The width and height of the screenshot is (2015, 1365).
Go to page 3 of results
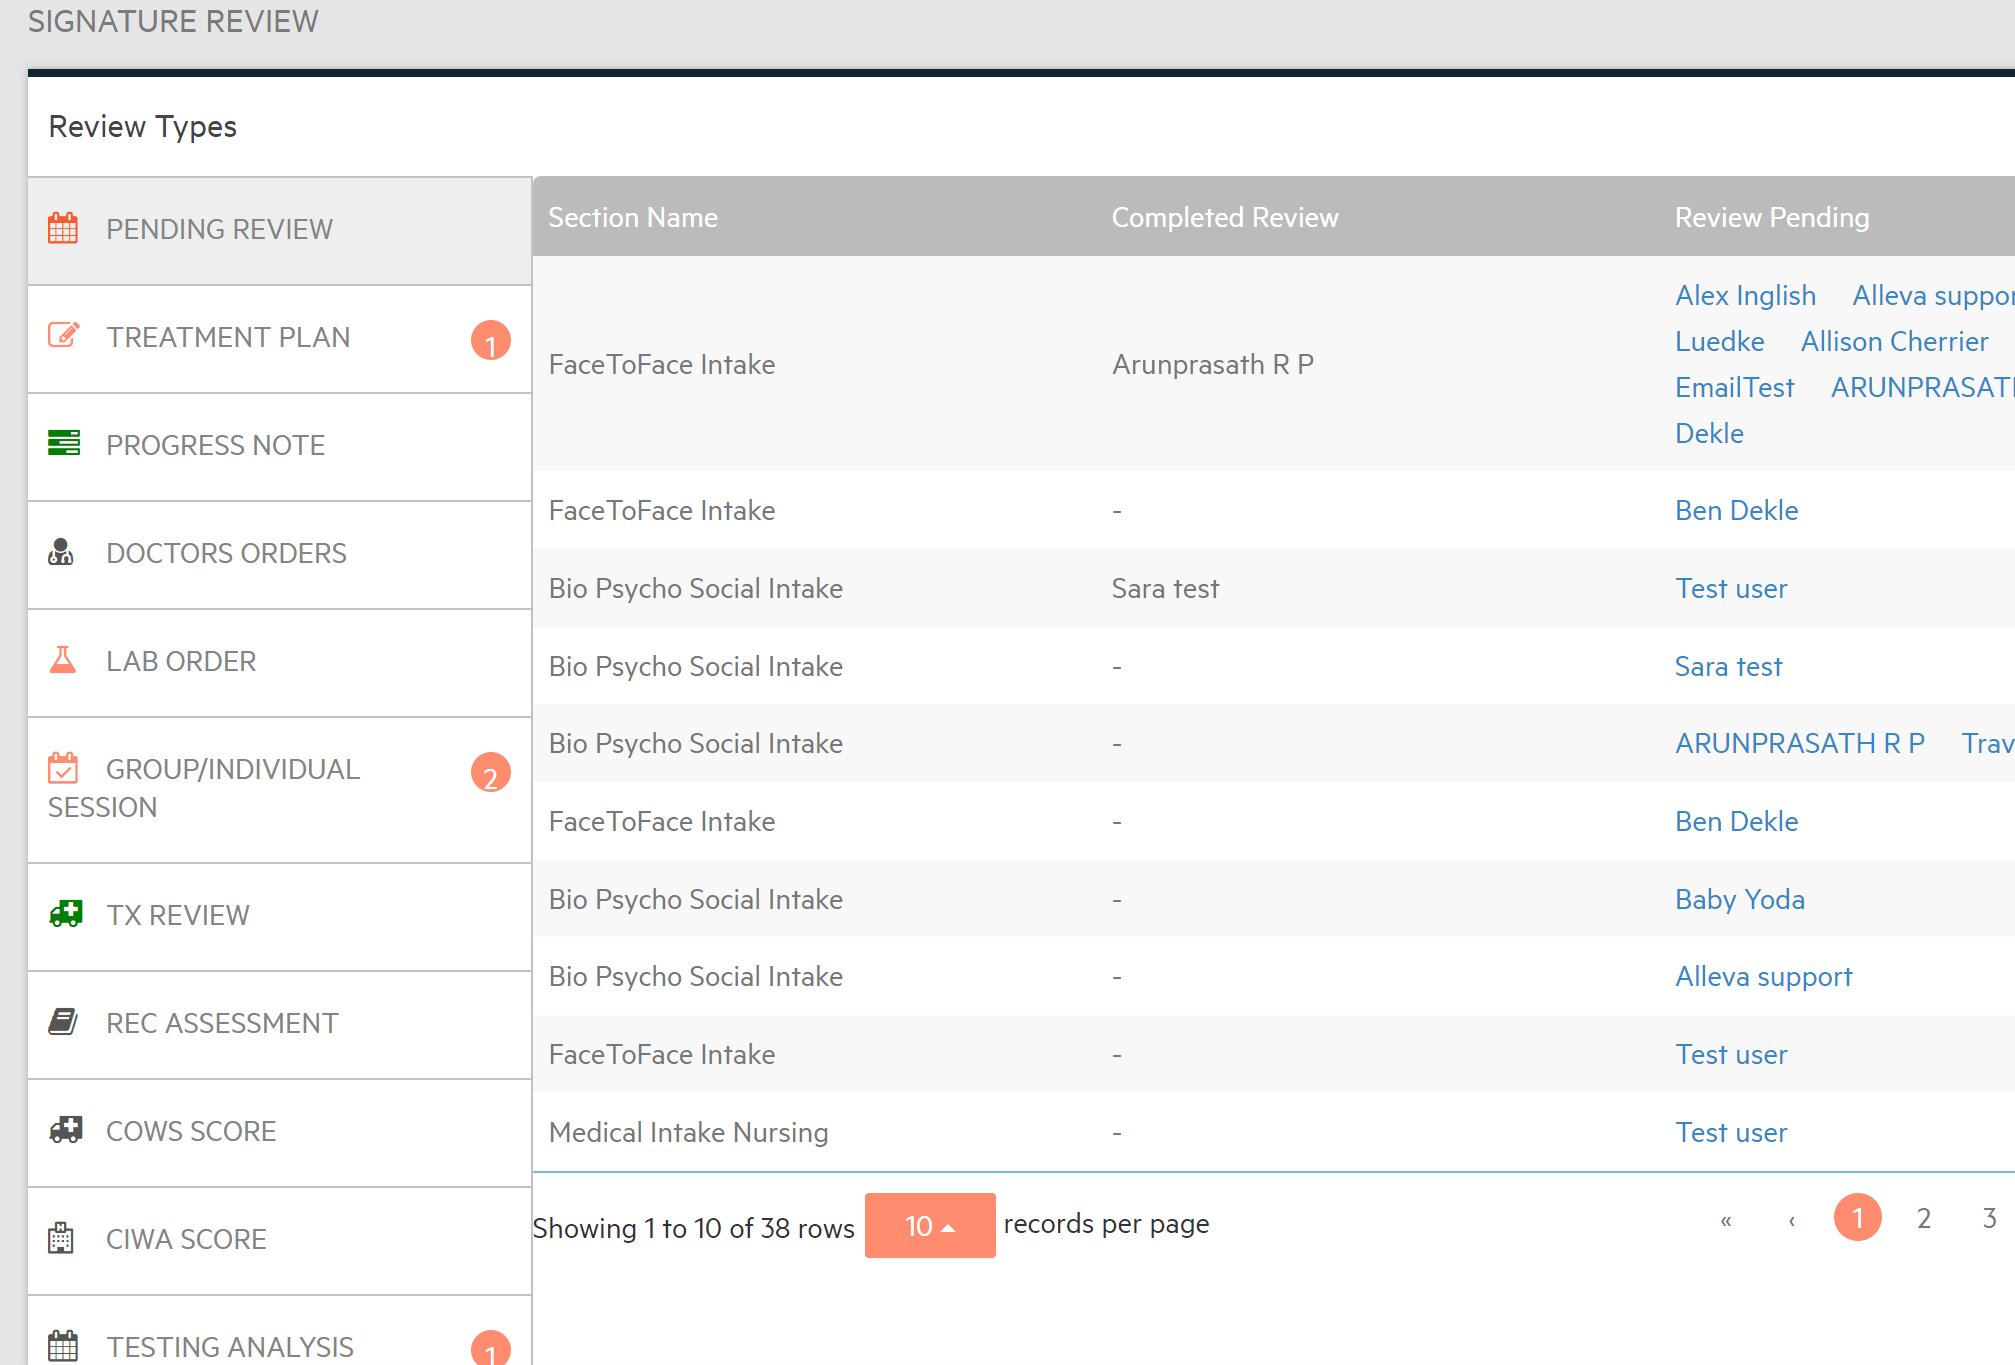(1989, 1218)
